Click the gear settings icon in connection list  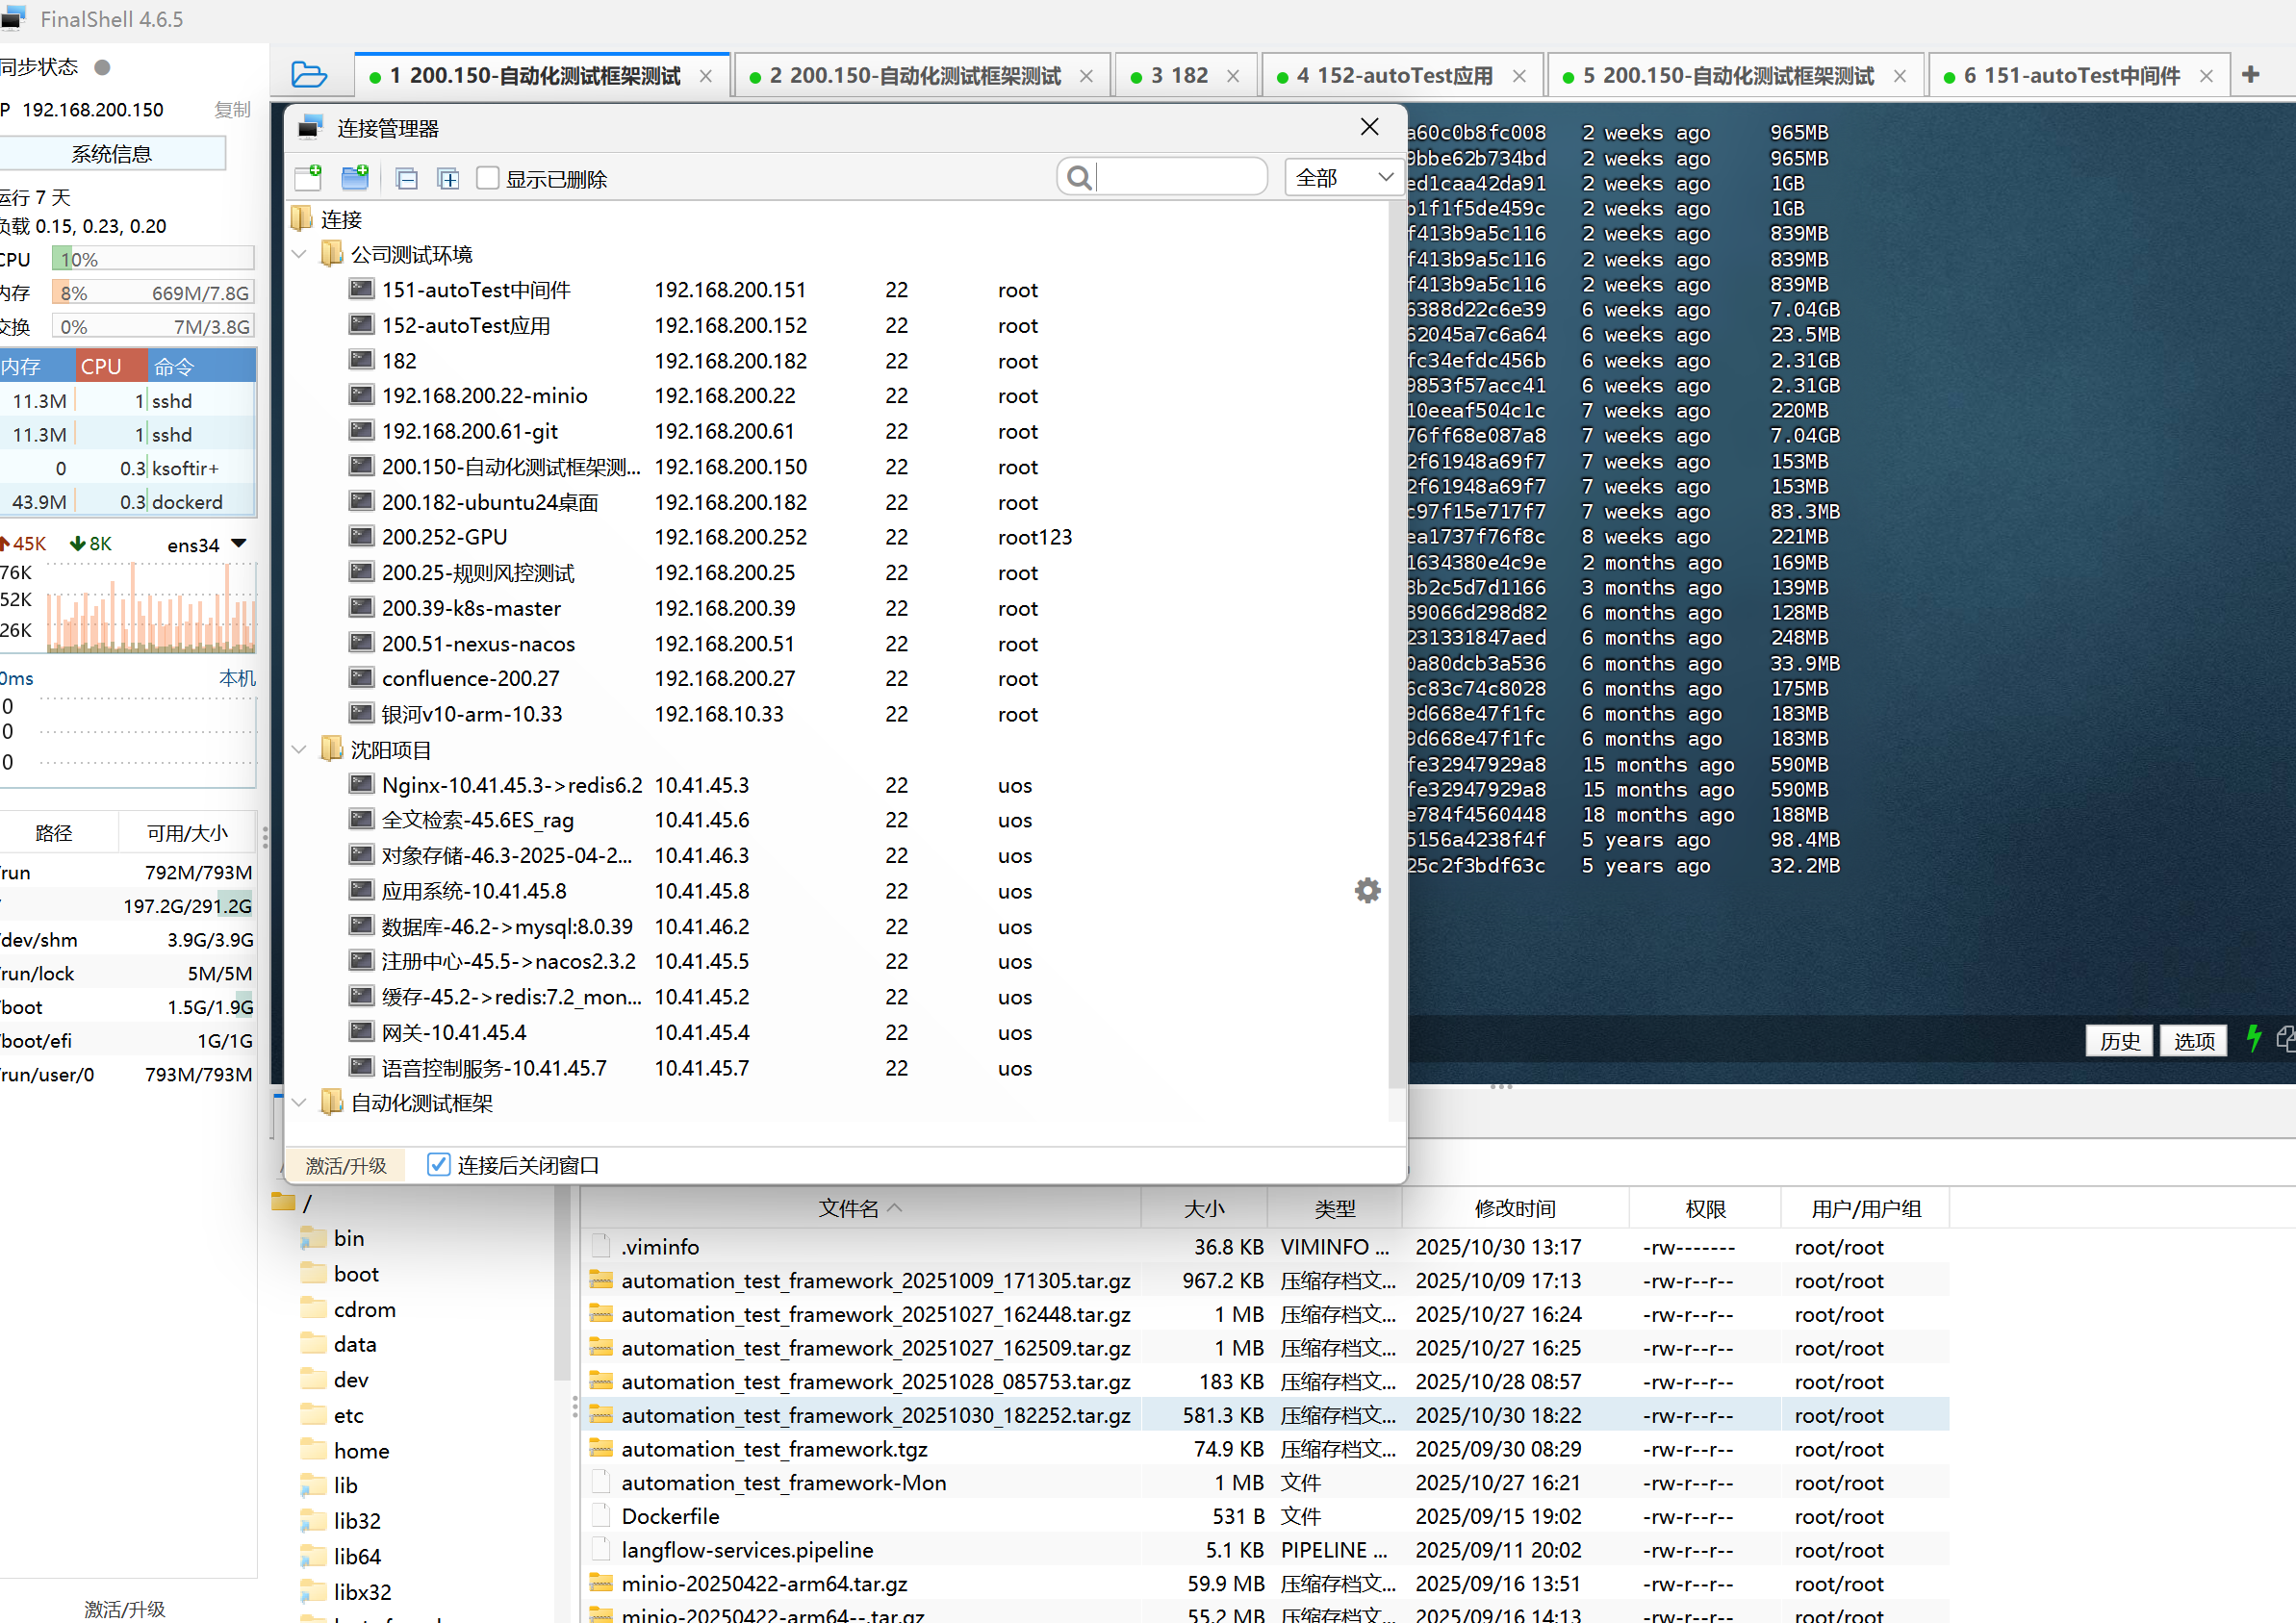pos(1367,890)
